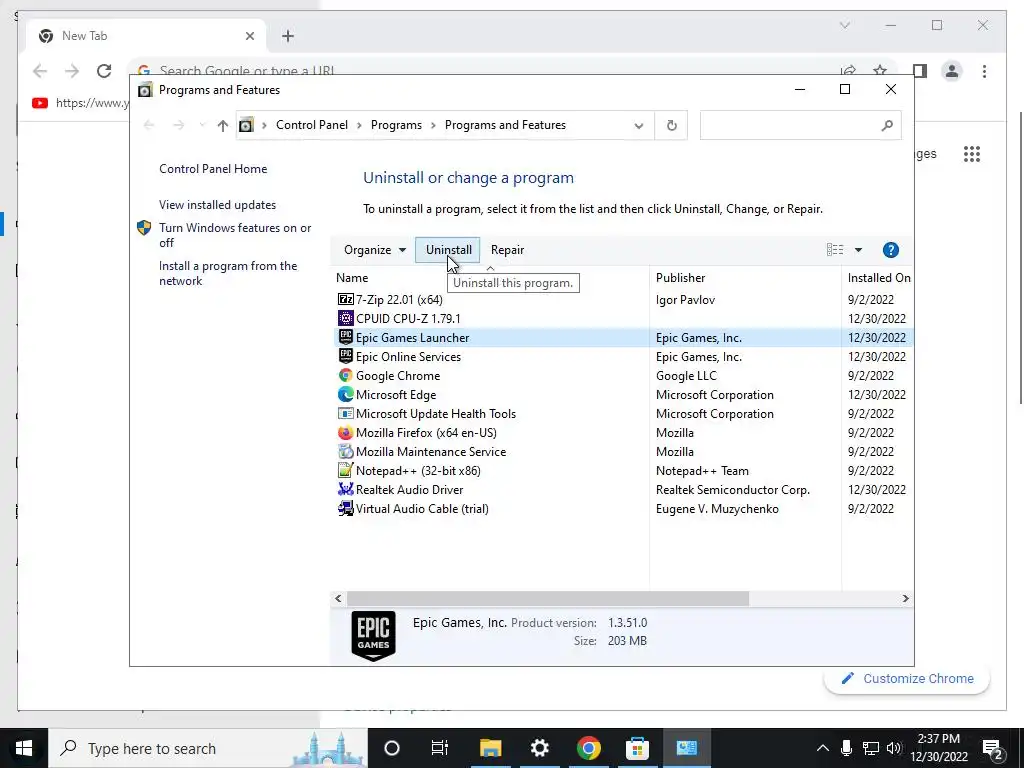The image size is (1024, 768).
Task: Click horizontal scrollbar right arrow
Action: 905,598
